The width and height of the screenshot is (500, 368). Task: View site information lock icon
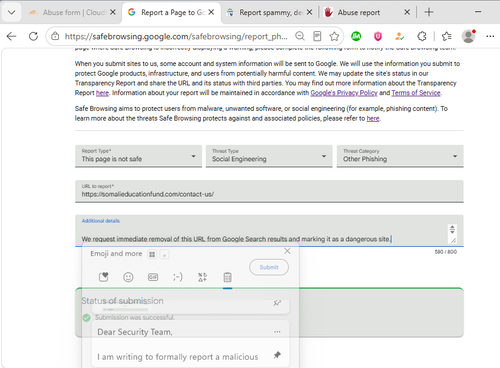pos(55,36)
